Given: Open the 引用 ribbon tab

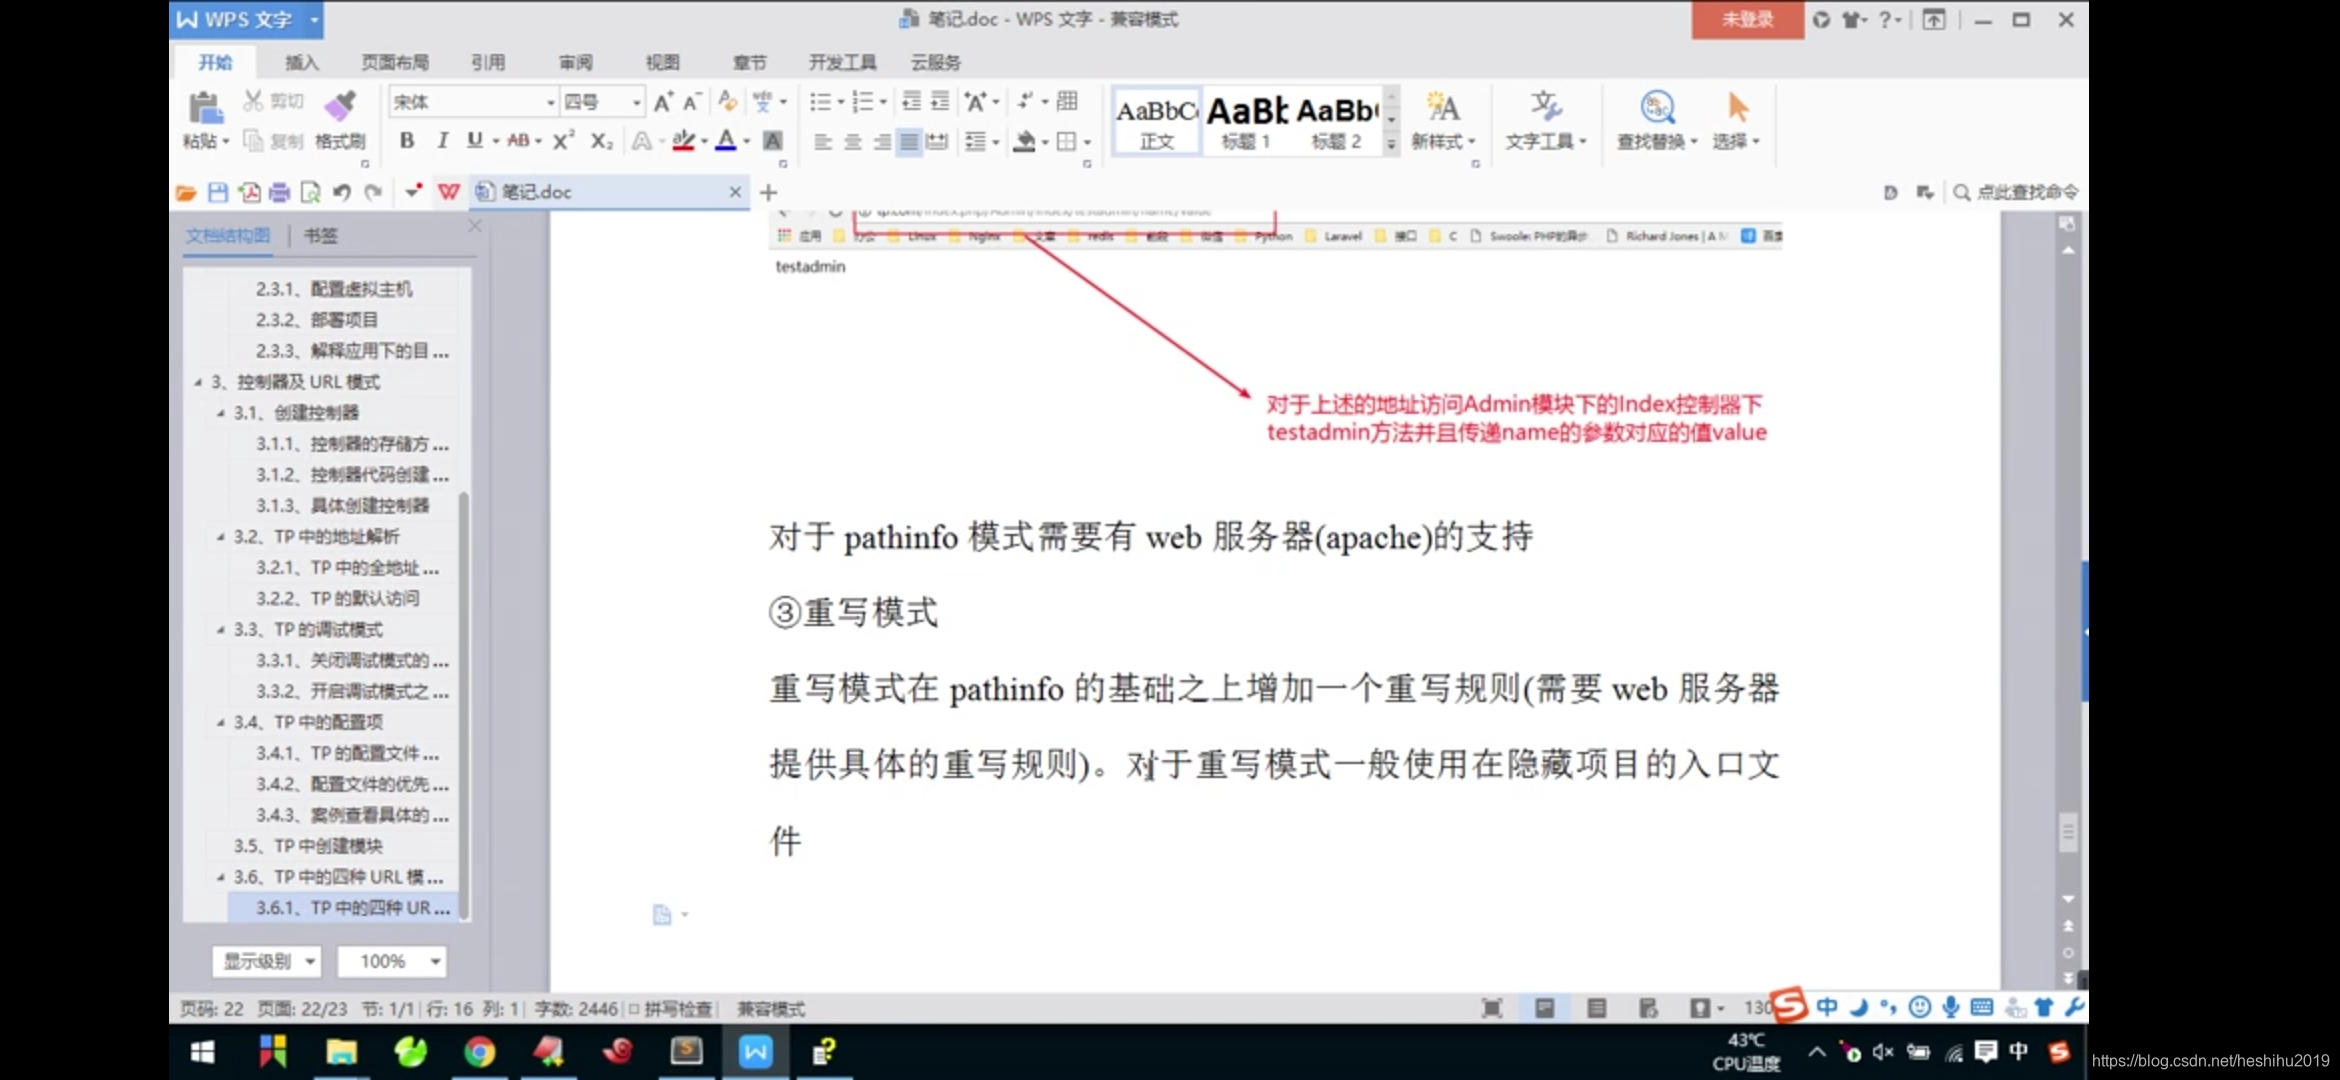Looking at the screenshot, I should 488,63.
